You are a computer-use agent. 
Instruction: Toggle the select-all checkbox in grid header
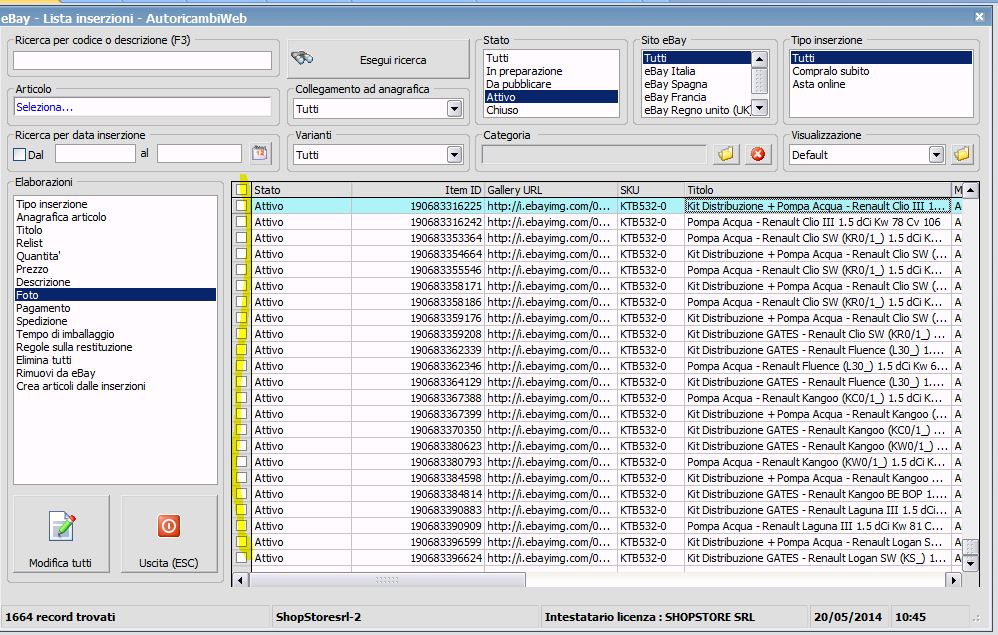click(x=241, y=190)
